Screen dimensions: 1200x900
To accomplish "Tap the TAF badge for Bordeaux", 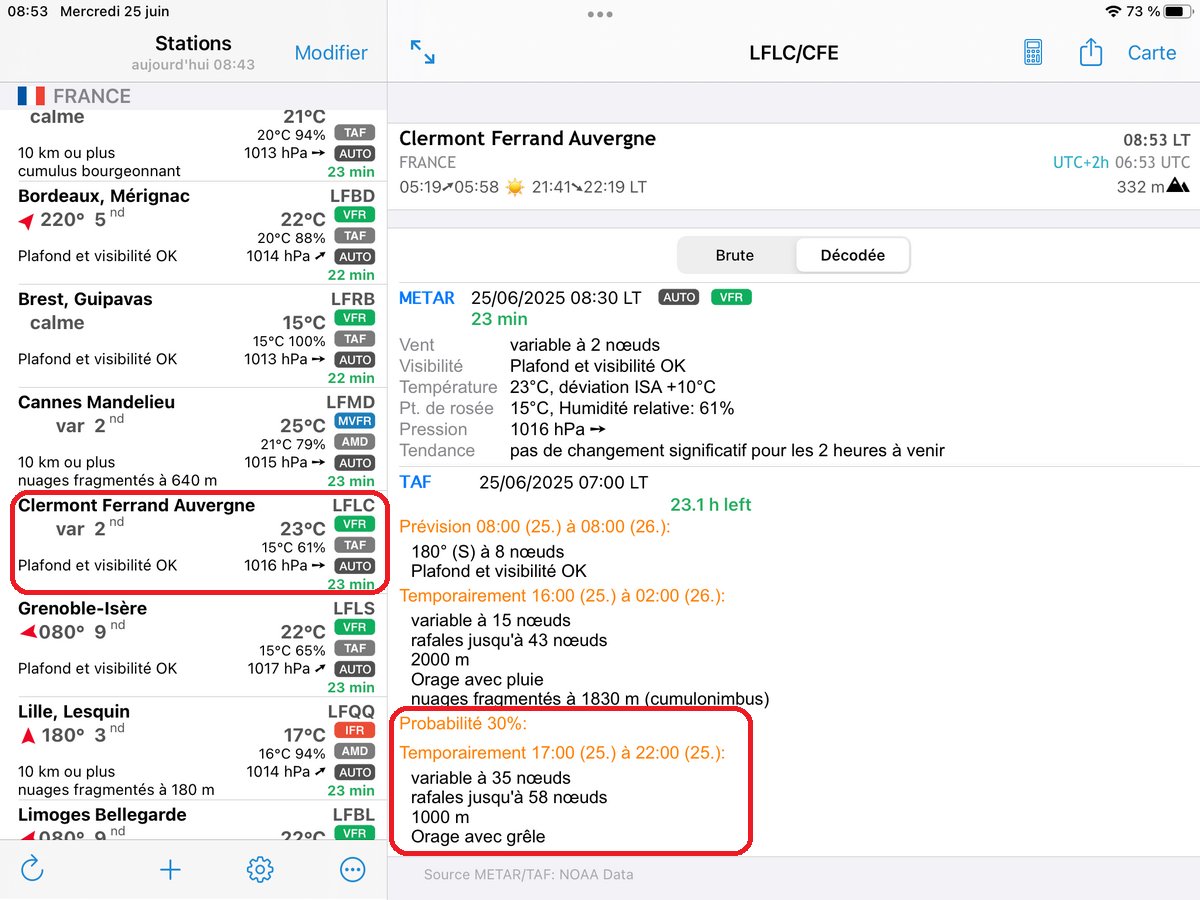I will click(x=355, y=236).
